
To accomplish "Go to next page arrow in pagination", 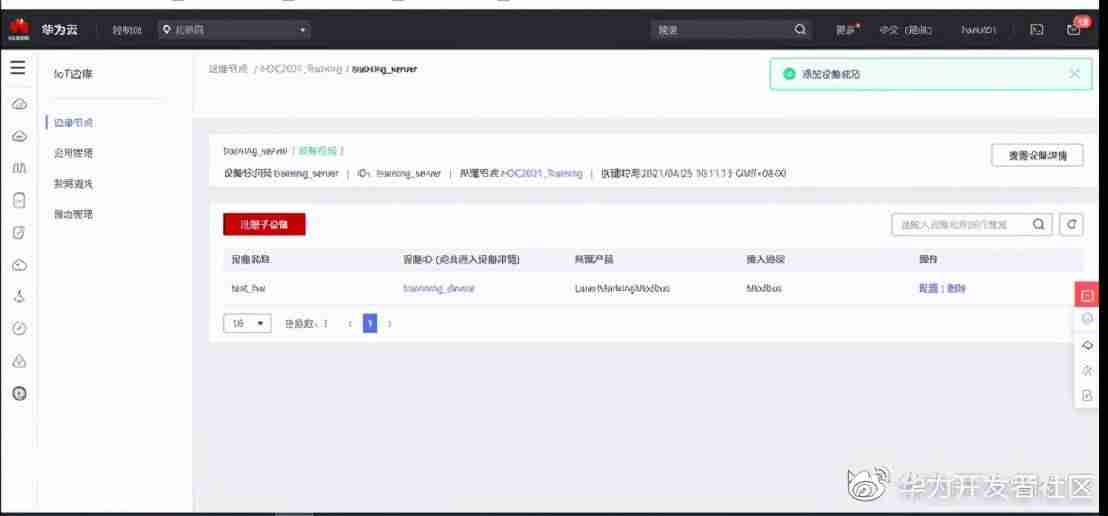I will 389,324.
